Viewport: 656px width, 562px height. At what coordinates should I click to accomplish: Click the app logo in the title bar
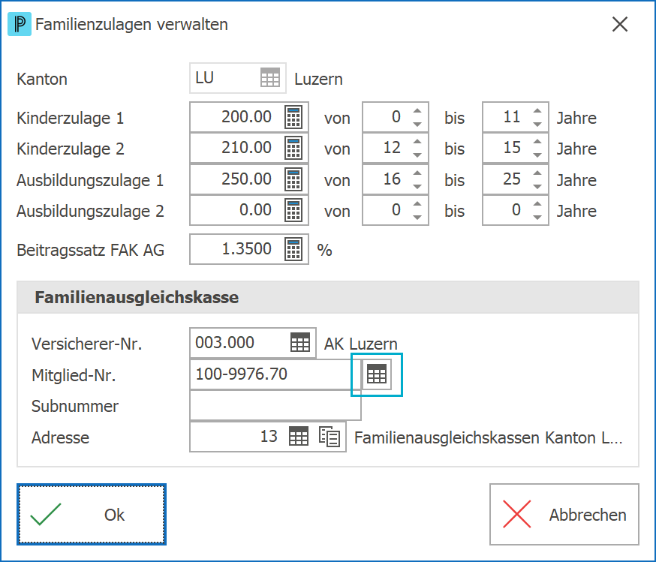19,24
